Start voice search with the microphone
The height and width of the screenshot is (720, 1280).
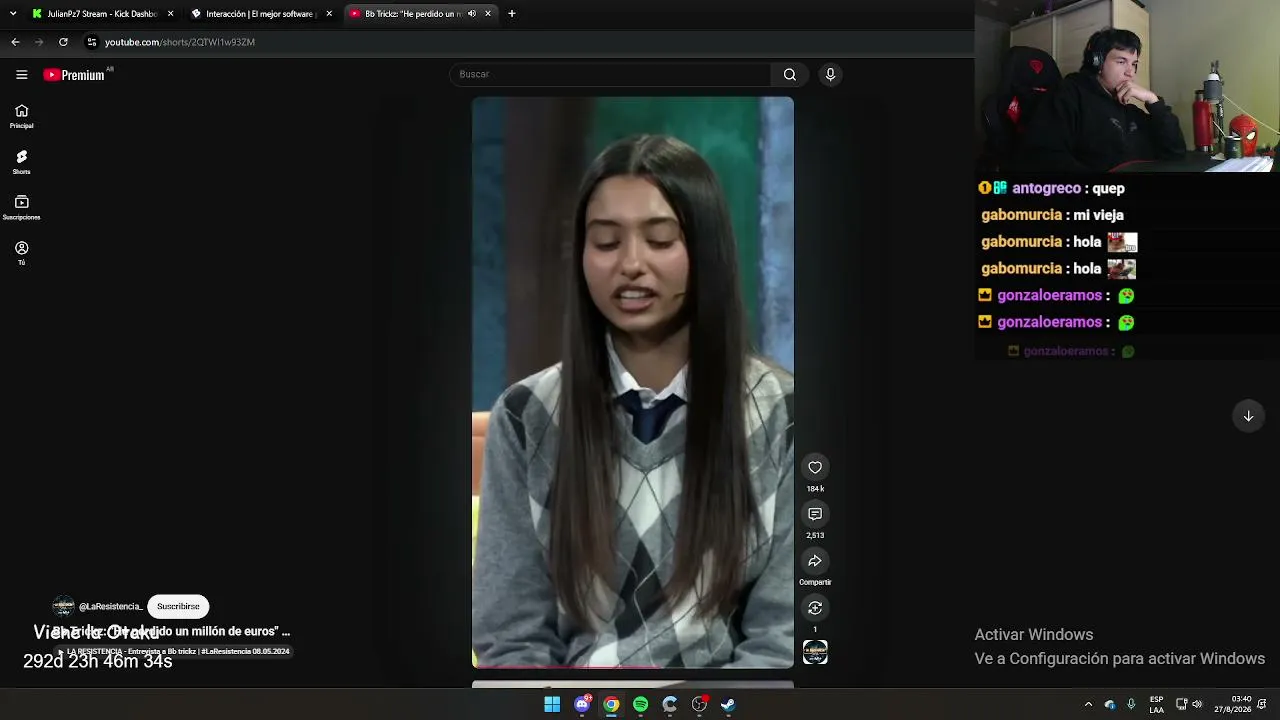click(x=830, y=74)
